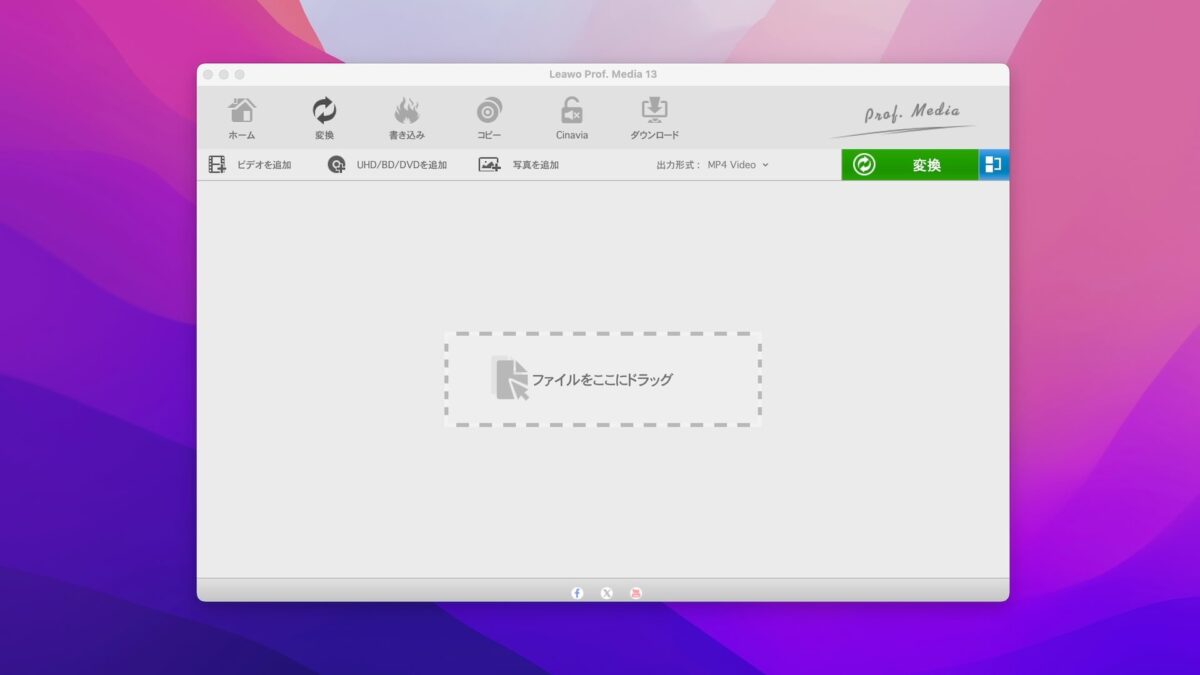Expand the MP4 Video output format dropdown
1200x675 pixels.
click(x=738, y=165)
